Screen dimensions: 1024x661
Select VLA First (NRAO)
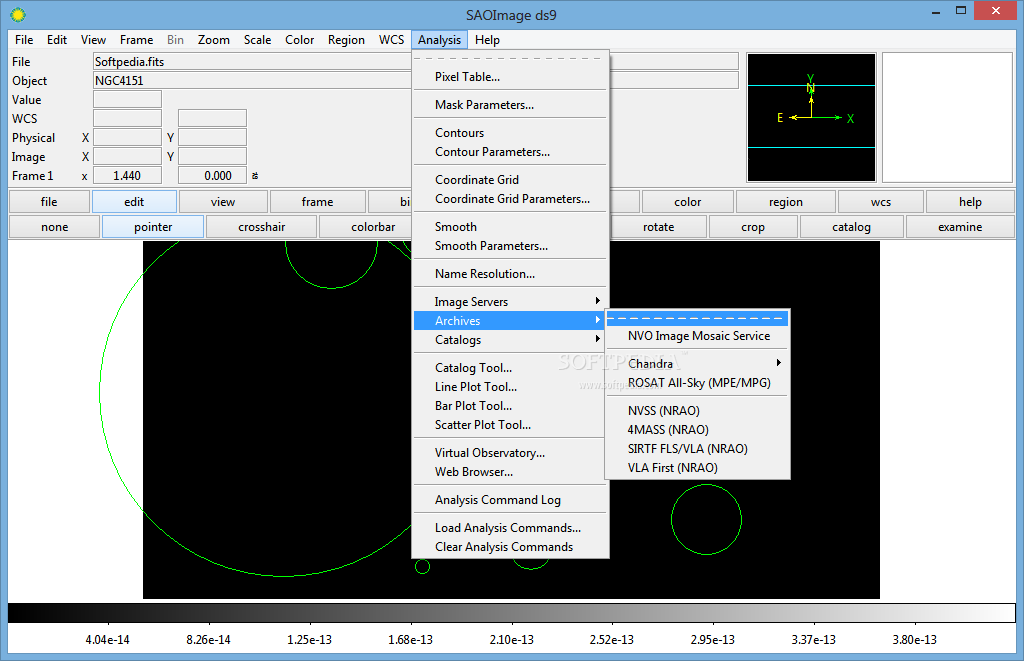[697, 468]
